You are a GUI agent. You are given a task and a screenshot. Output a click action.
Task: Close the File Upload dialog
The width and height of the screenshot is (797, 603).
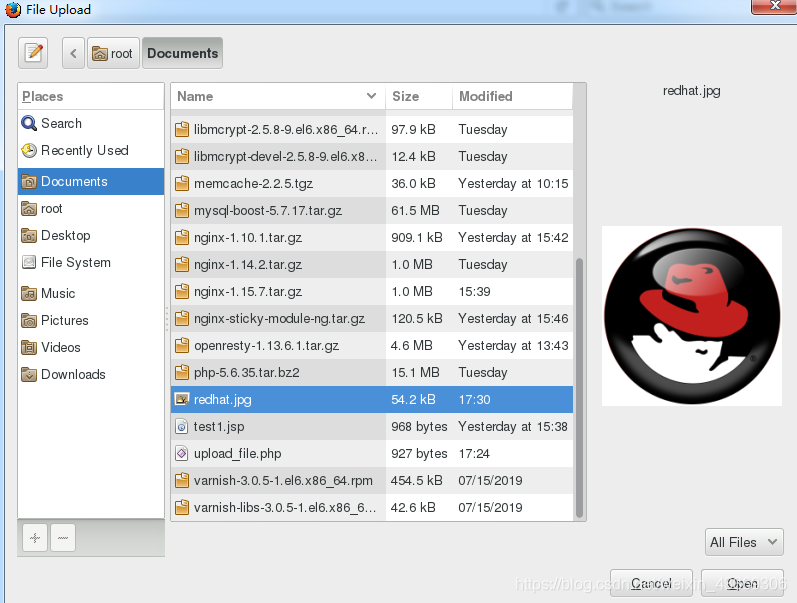pos(775,6)
